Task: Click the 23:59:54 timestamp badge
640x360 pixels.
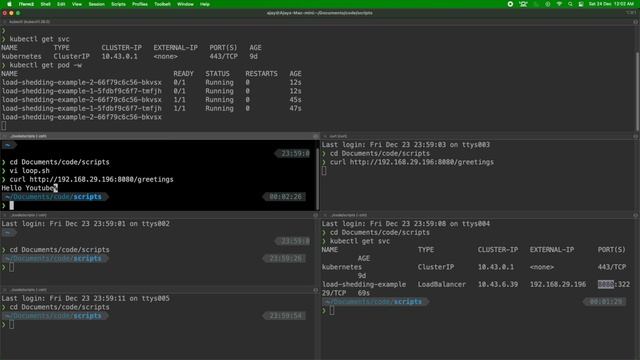Action: pyautogui.click(x=285, y=316)
